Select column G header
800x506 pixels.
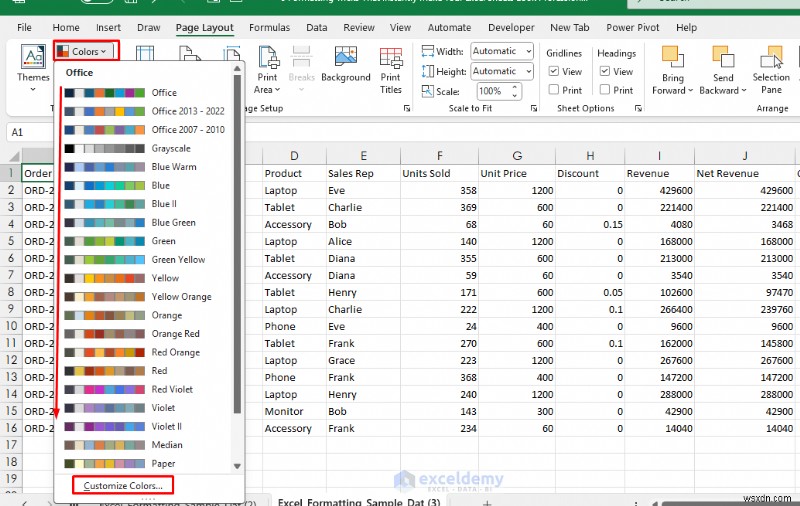pos(516,156)
